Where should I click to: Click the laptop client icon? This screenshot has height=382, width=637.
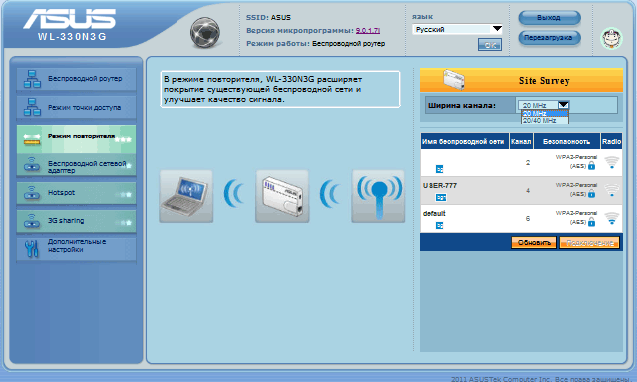(186, 196)
